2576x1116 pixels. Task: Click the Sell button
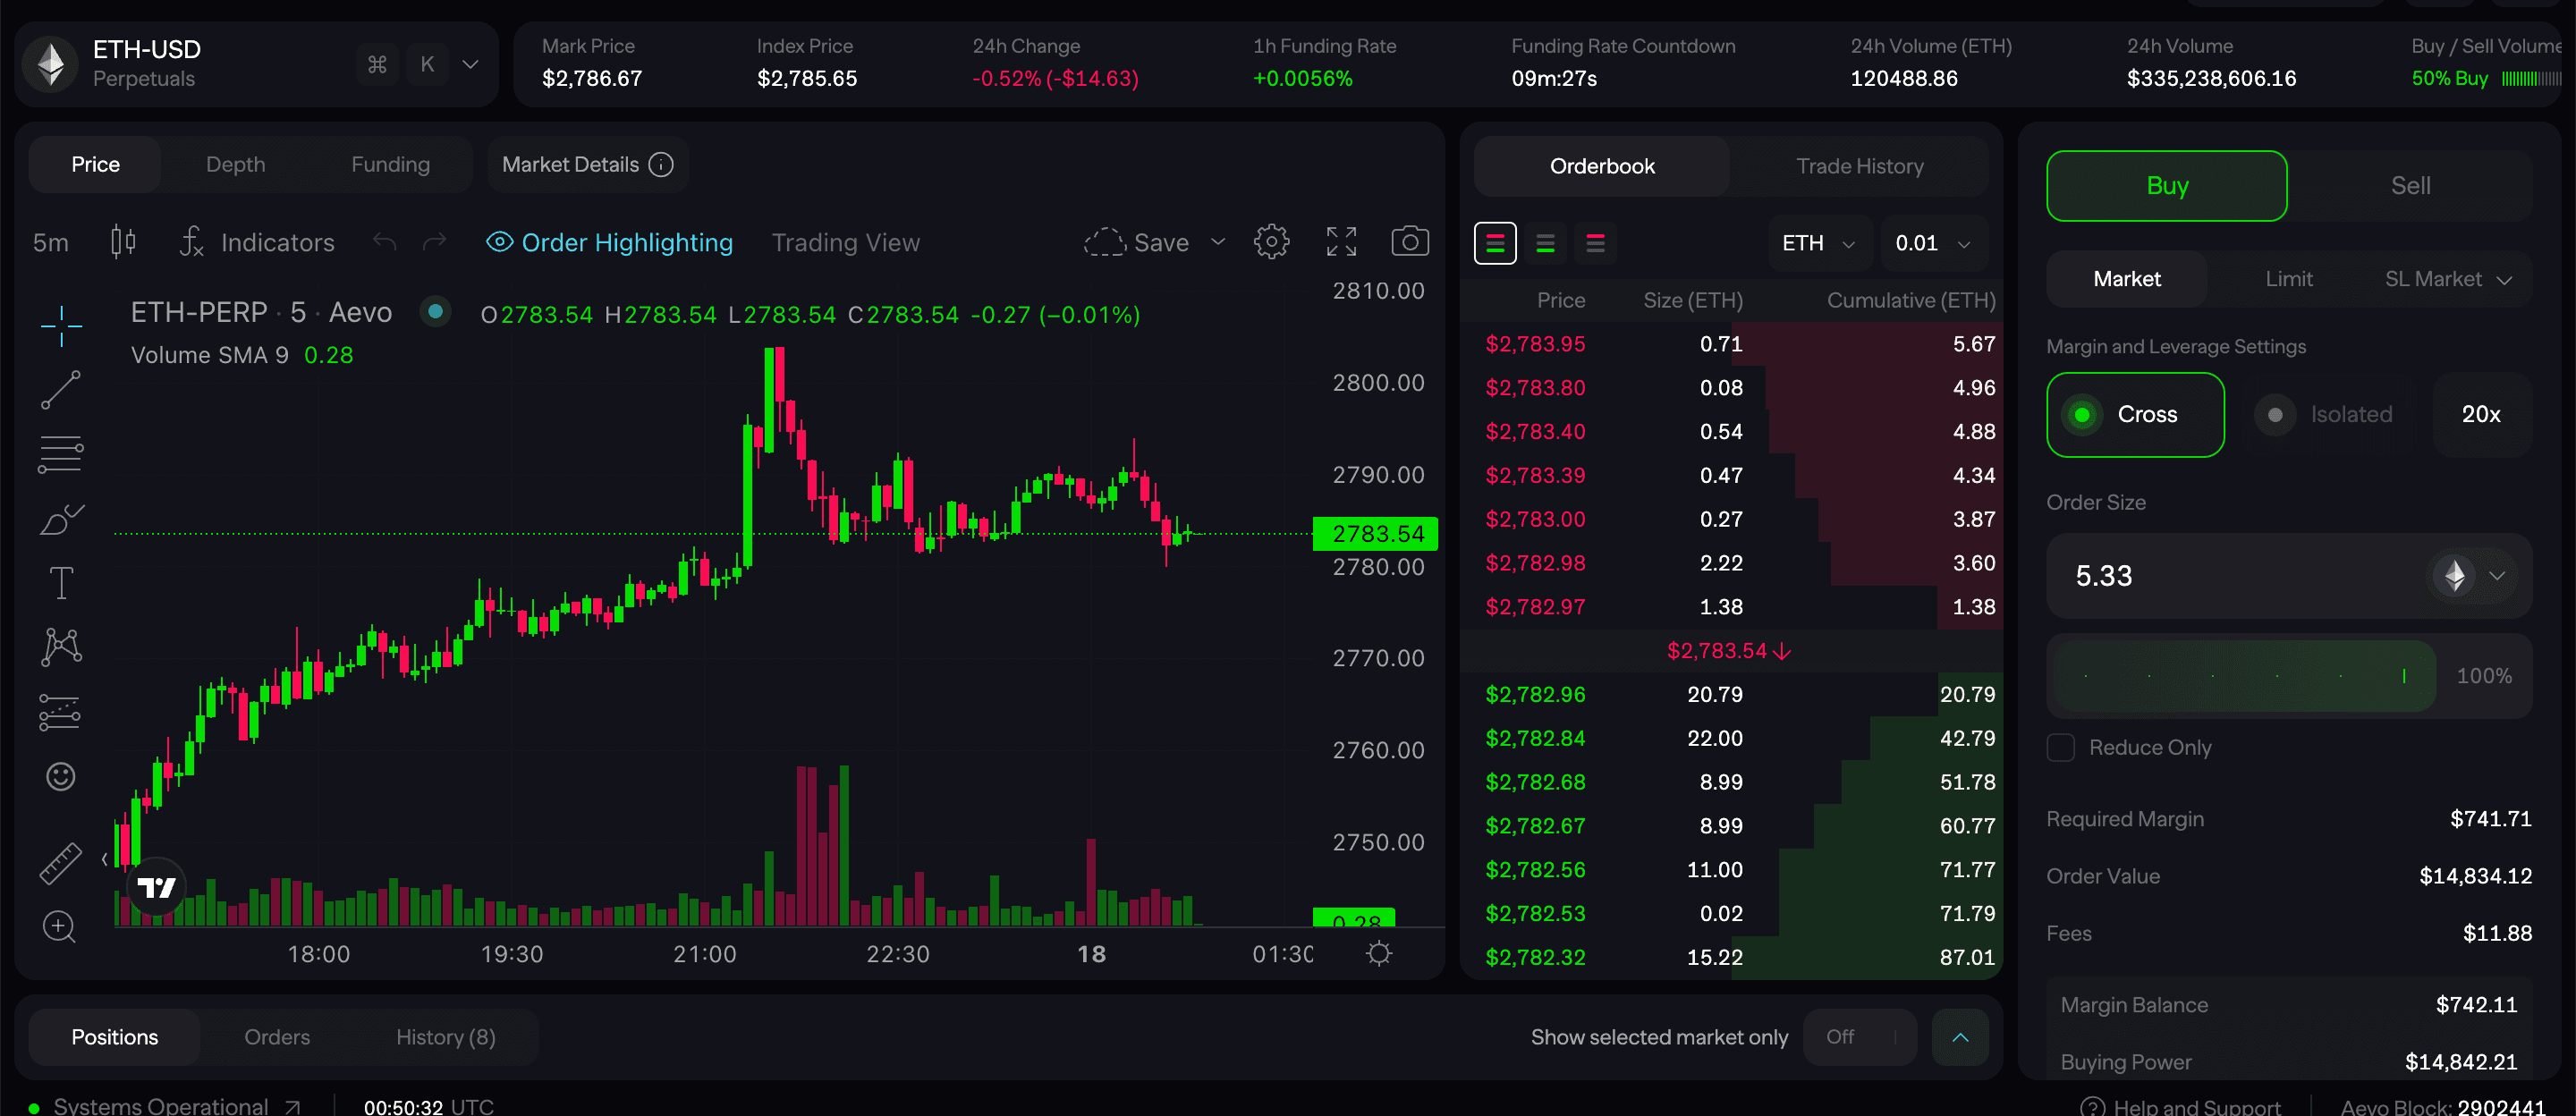point(2410,186)
